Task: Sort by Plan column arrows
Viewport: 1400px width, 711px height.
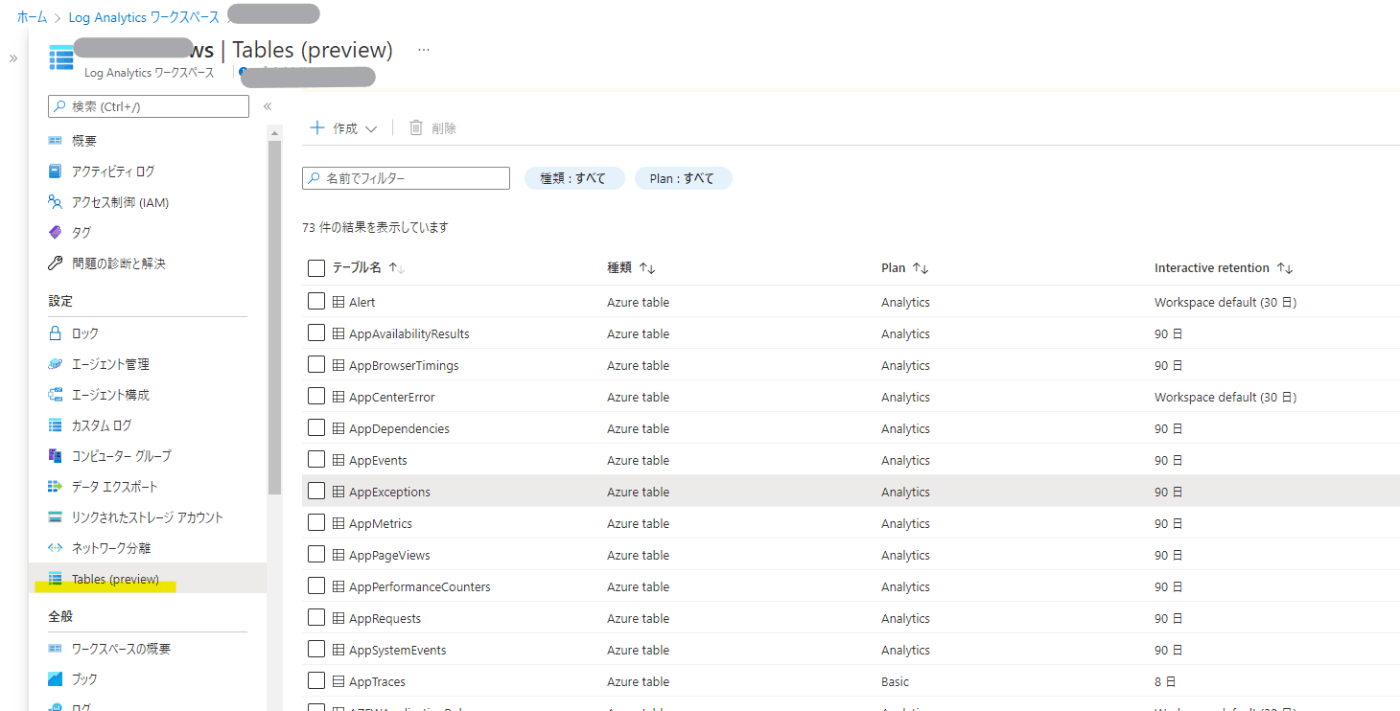Action: point(921,268)
